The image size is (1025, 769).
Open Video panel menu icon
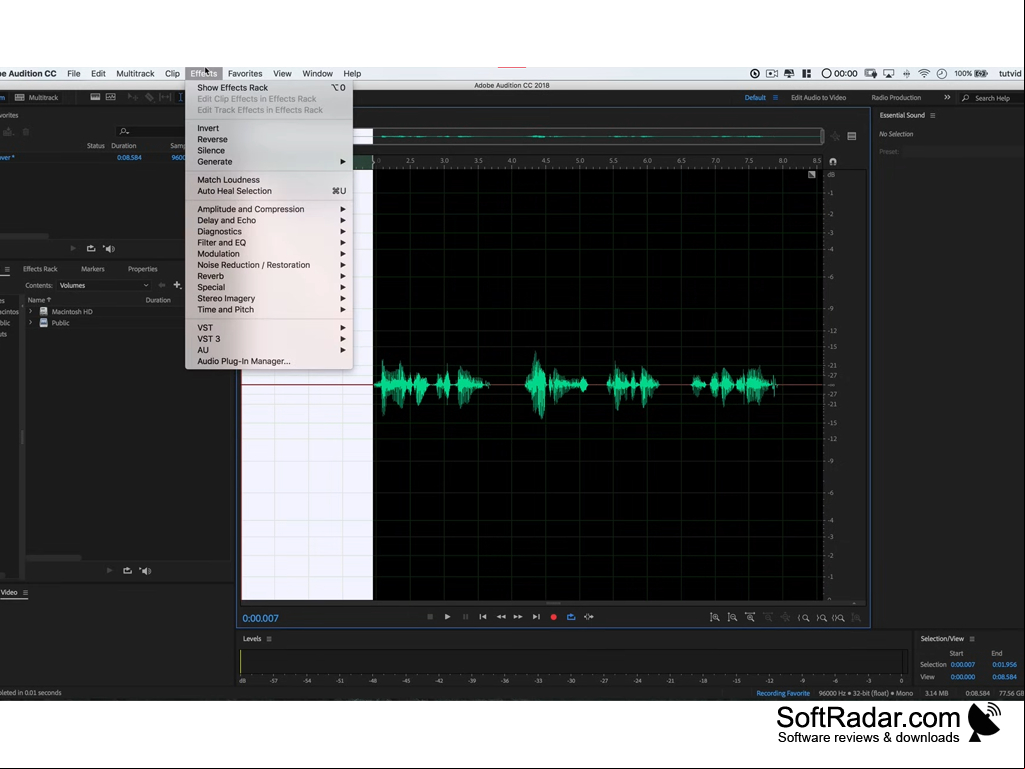click(25, 592)
